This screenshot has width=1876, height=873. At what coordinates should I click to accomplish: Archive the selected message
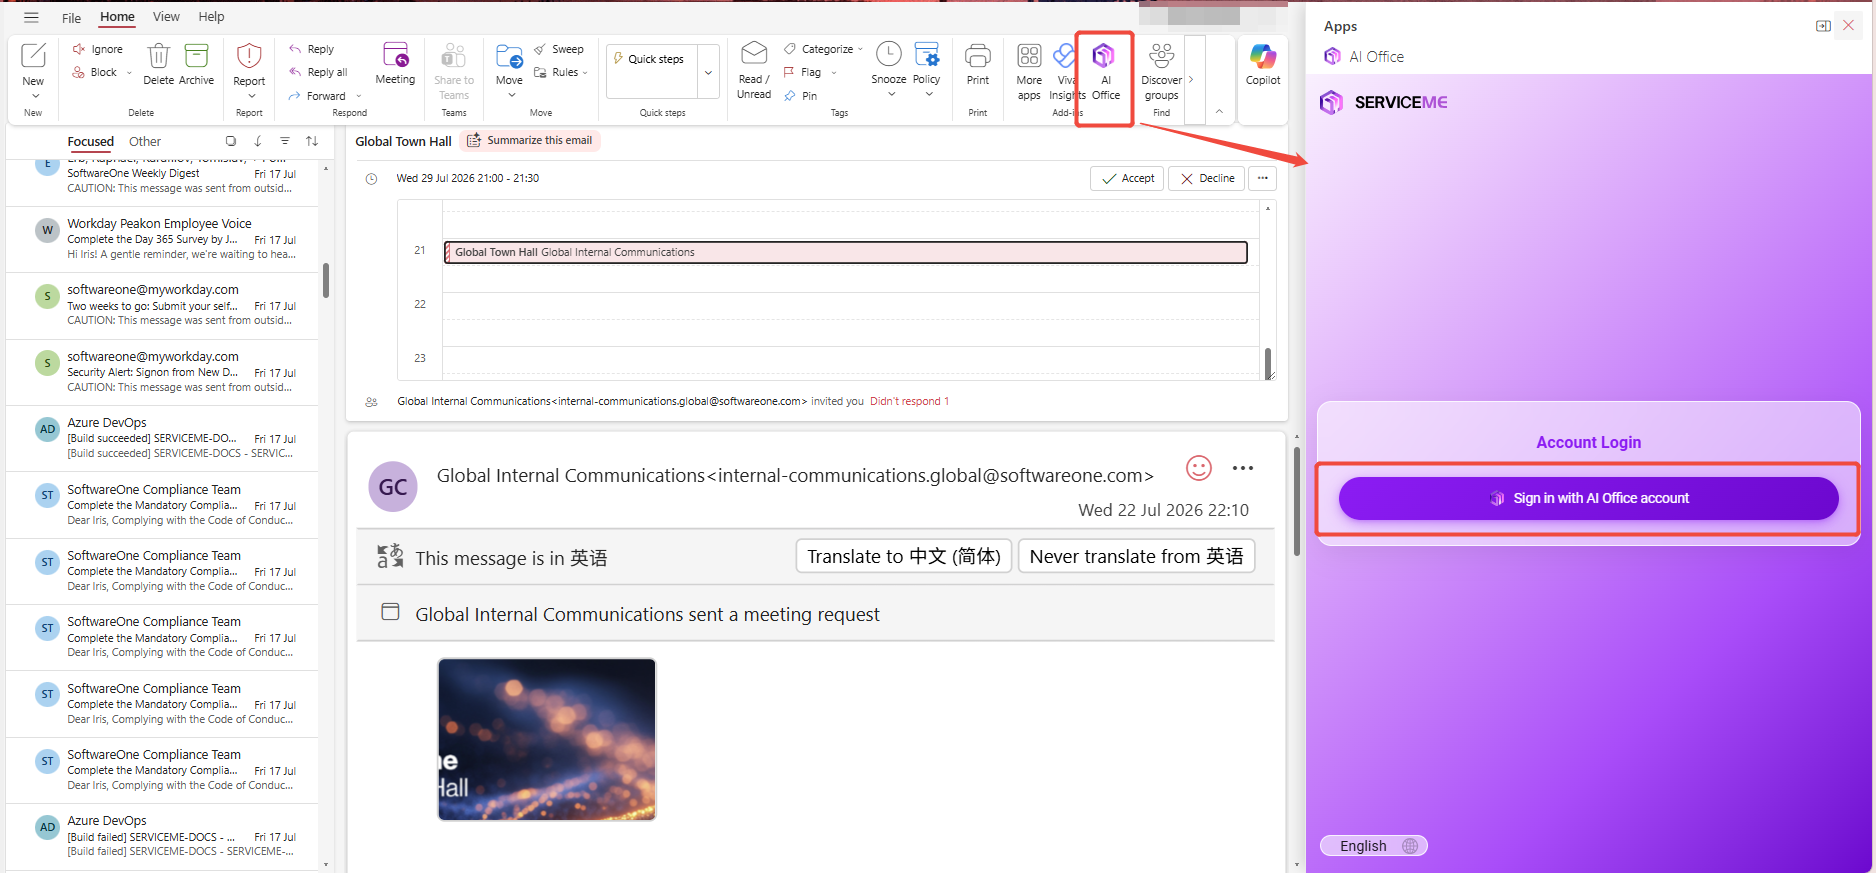click(x=196, y=65)
